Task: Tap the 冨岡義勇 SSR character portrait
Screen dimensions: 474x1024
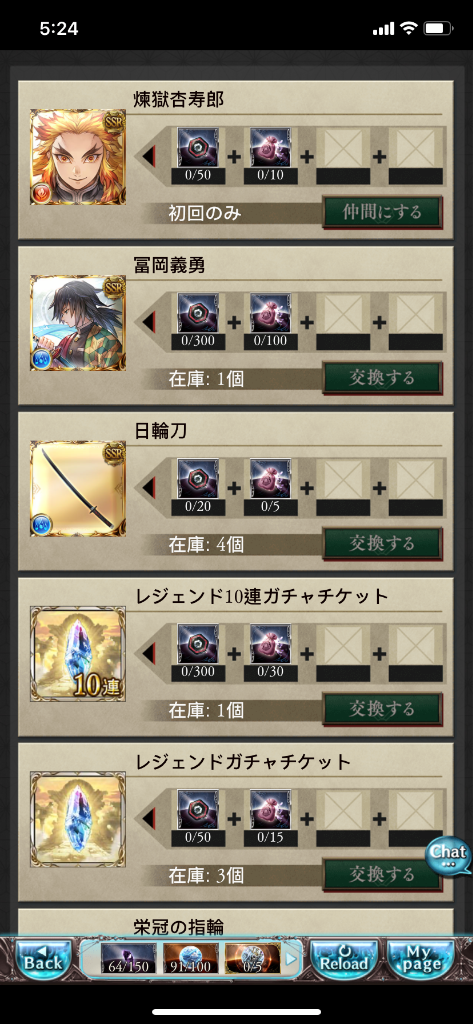Action: click(x=78, y=323)
